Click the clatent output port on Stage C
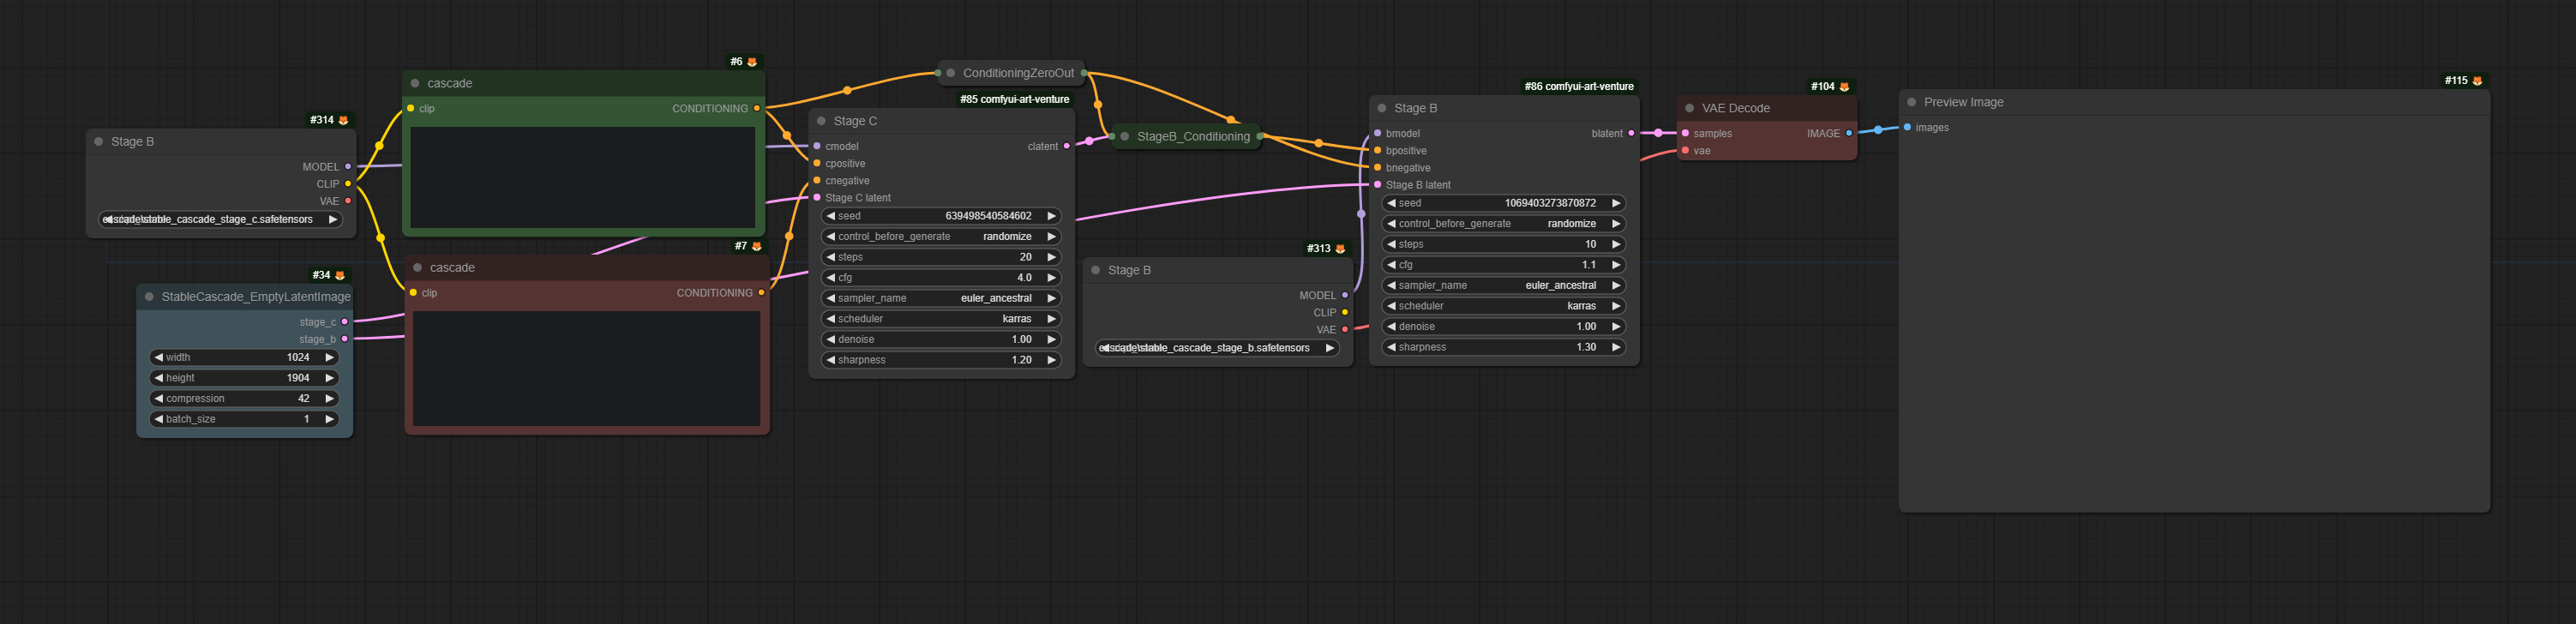The width and height of the screenshot is (2576, 624). point(1066,146)
